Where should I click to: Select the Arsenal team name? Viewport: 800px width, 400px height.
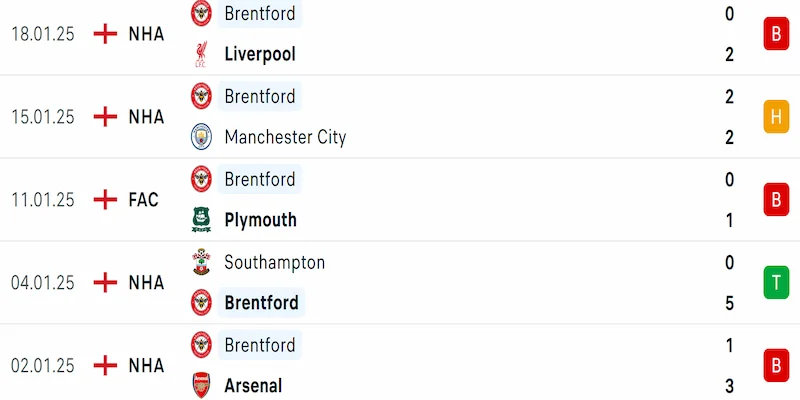(x=253, y=385)
